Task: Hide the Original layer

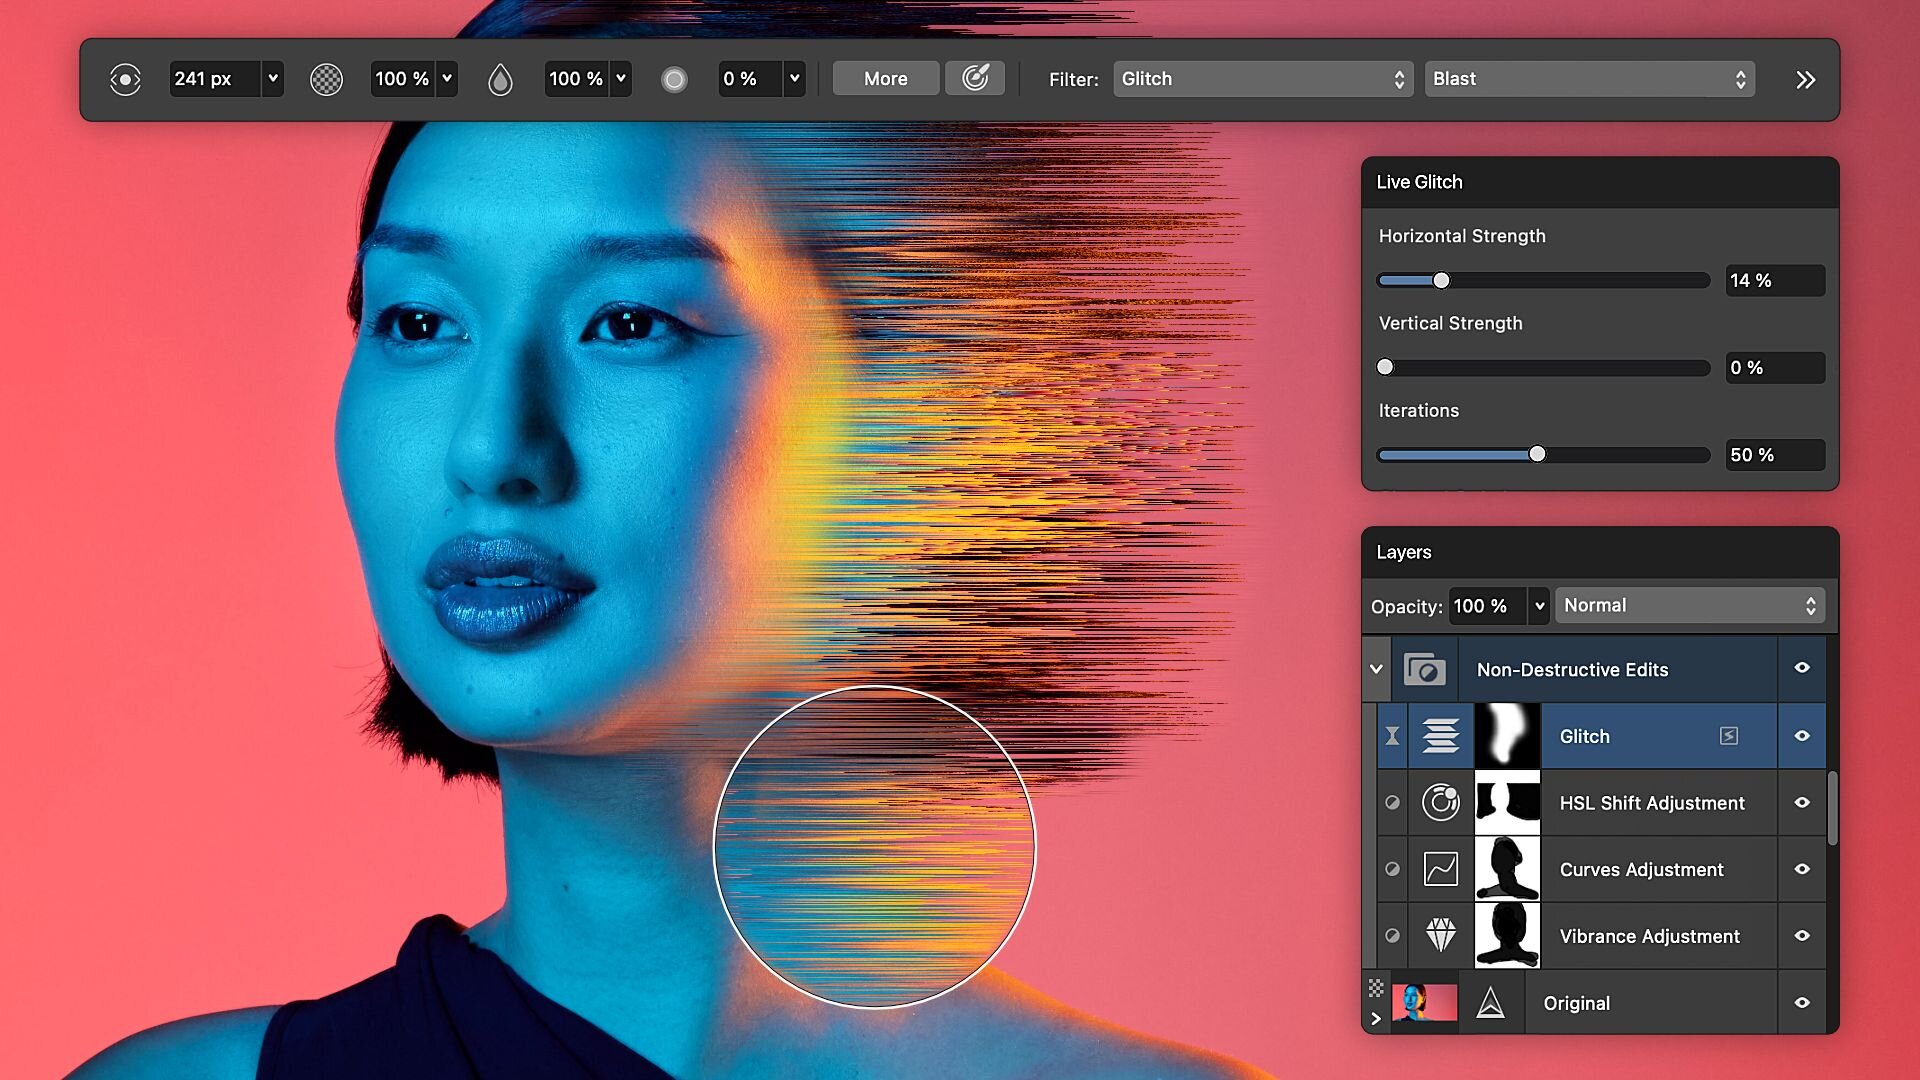Action: [1802, 1002]
